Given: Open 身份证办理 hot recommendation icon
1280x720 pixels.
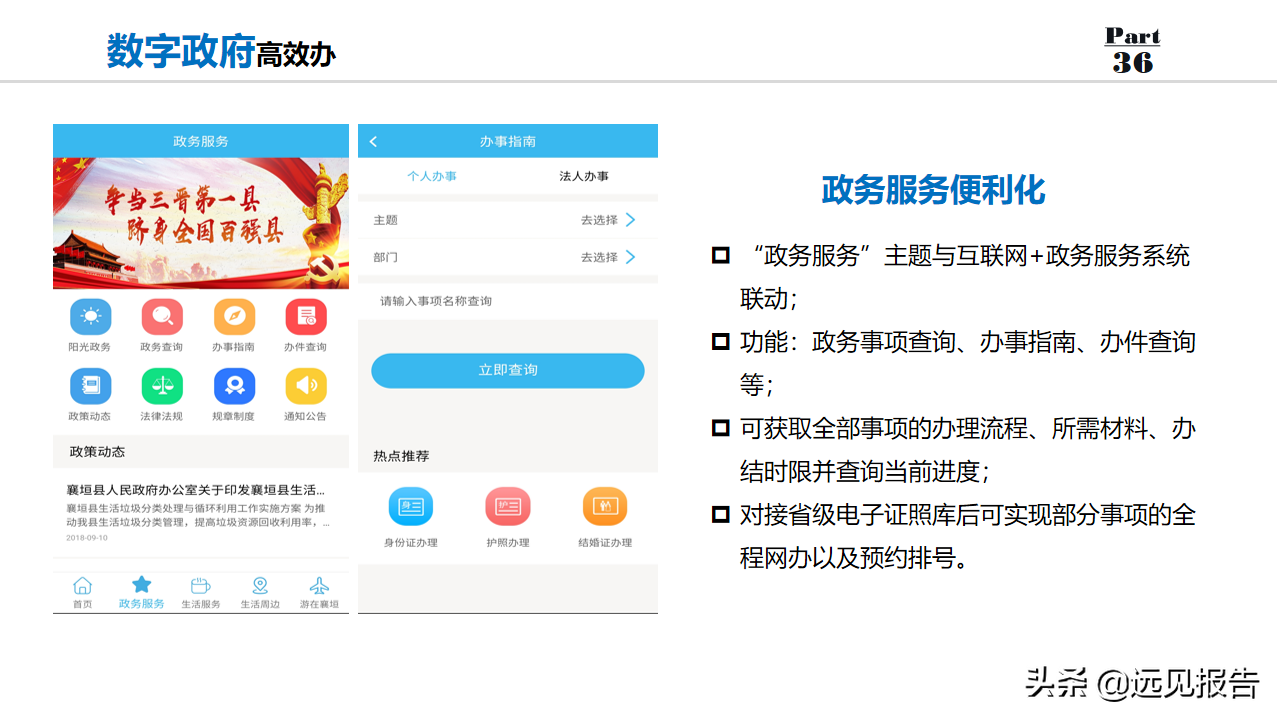Looking at the screenshot, I should [411, 506].
